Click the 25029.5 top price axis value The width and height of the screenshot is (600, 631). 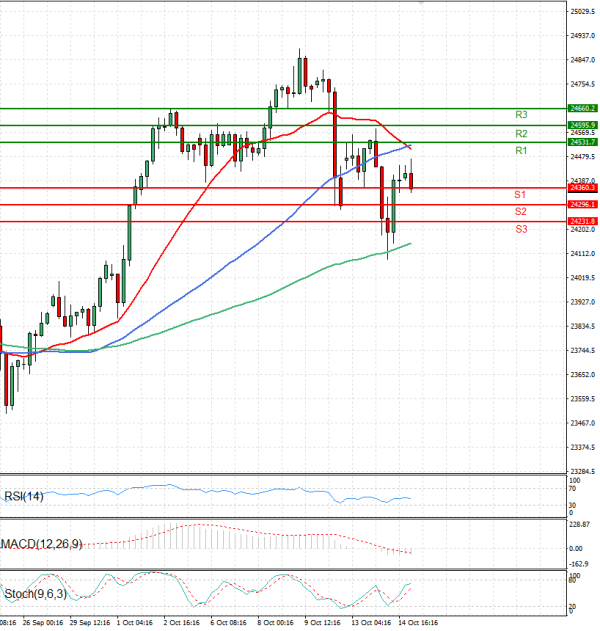582,12
